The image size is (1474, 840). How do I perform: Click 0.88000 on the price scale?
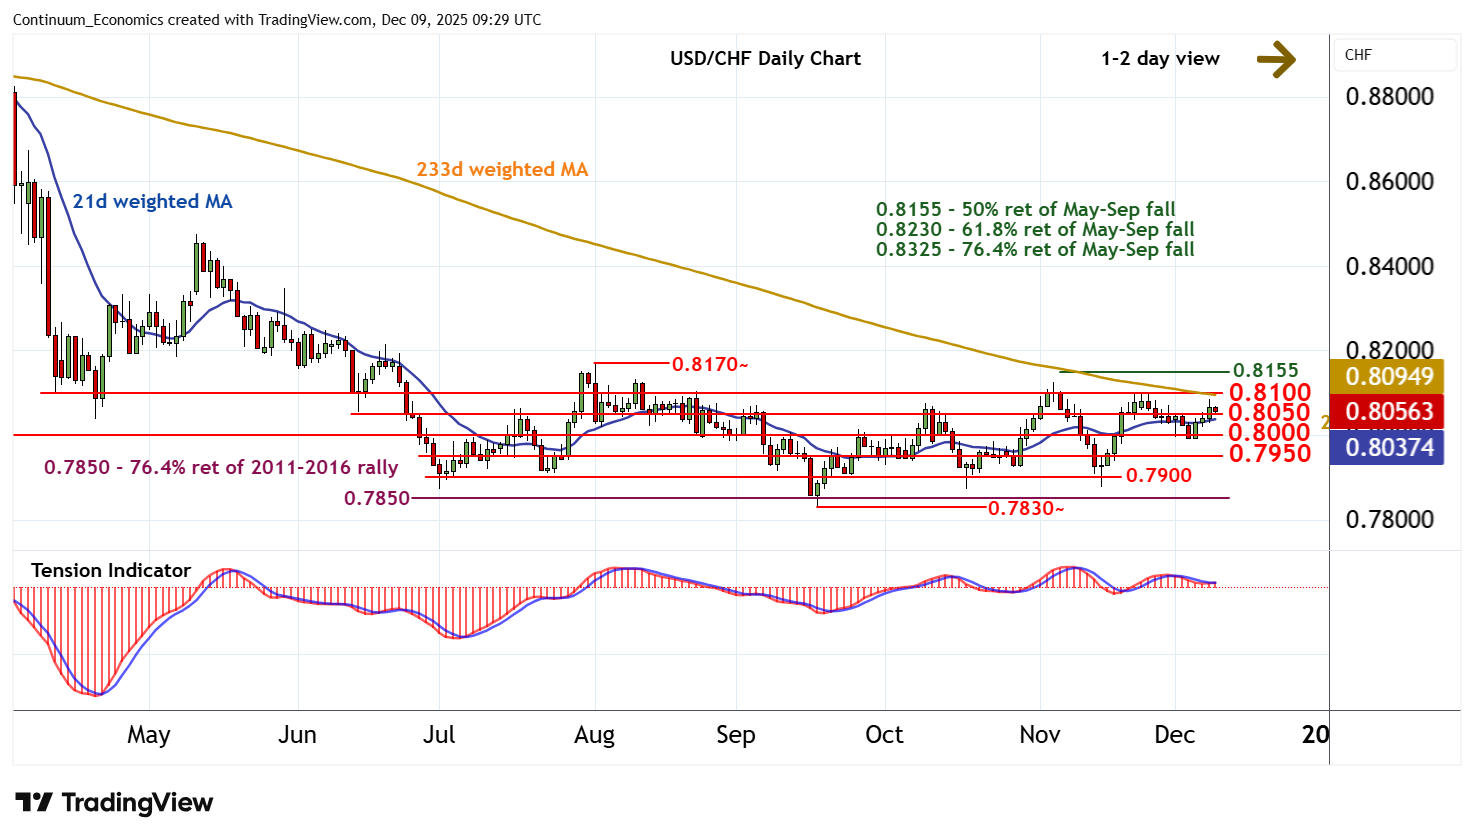point(1389,97)
